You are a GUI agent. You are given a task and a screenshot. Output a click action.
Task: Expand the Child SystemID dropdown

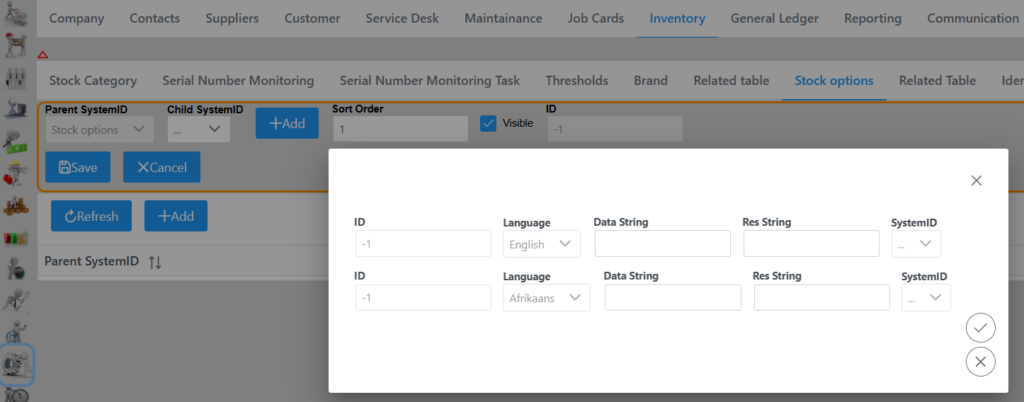pyautogui.click(x=198, y=129)
